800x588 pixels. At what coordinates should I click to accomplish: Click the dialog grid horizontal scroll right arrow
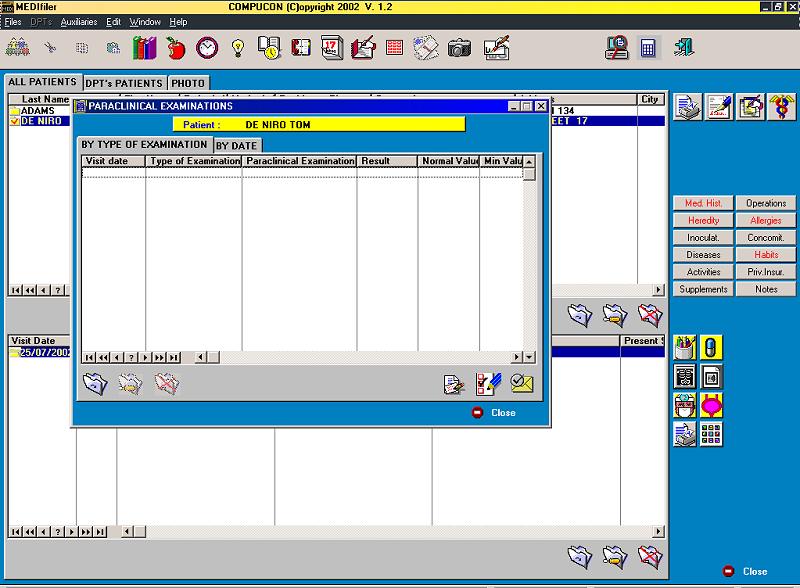[517, 357]
